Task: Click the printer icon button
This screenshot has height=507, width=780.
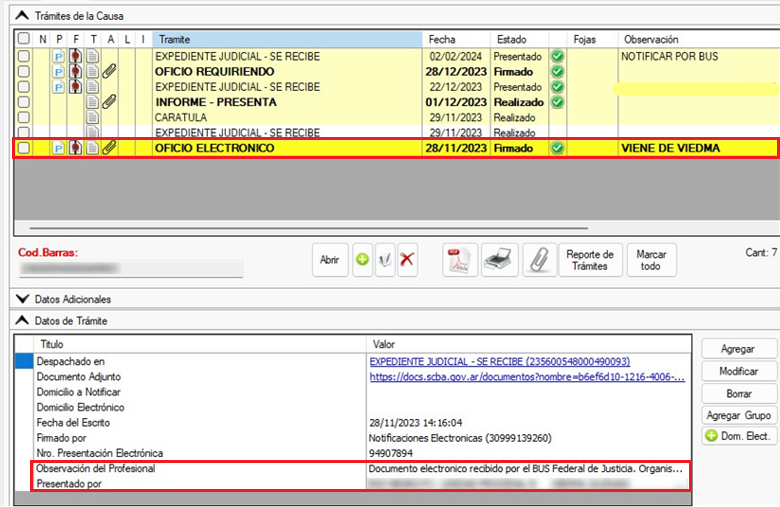Action: click(500, 260)
